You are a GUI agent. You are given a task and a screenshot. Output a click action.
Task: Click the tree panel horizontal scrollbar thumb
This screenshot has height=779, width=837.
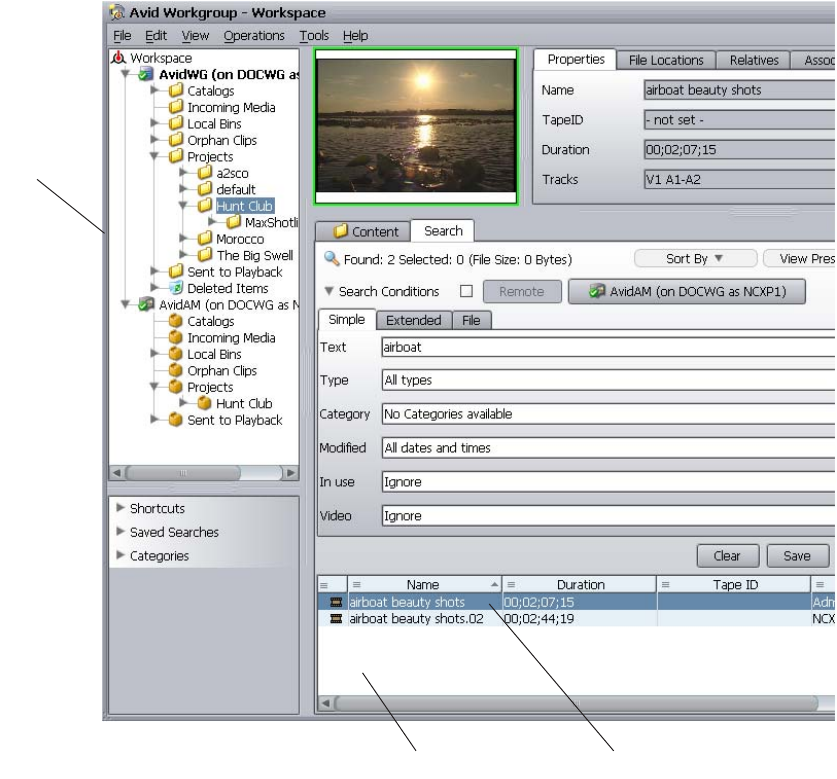point(183,473)
